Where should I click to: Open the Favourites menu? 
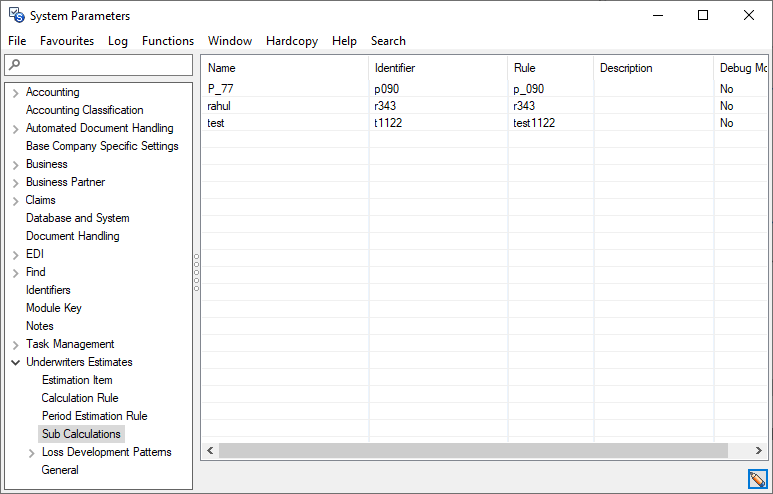tap(67, 41)
